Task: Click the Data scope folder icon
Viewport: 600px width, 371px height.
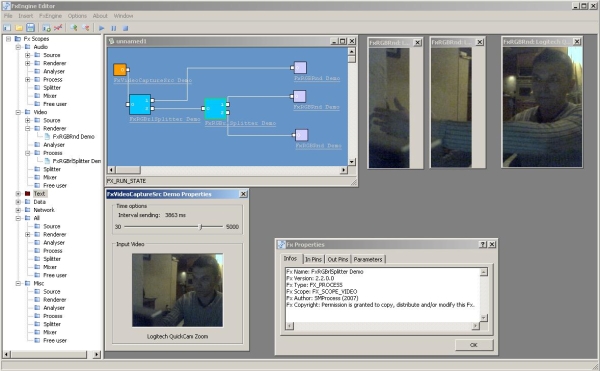Action: (28, 202)
